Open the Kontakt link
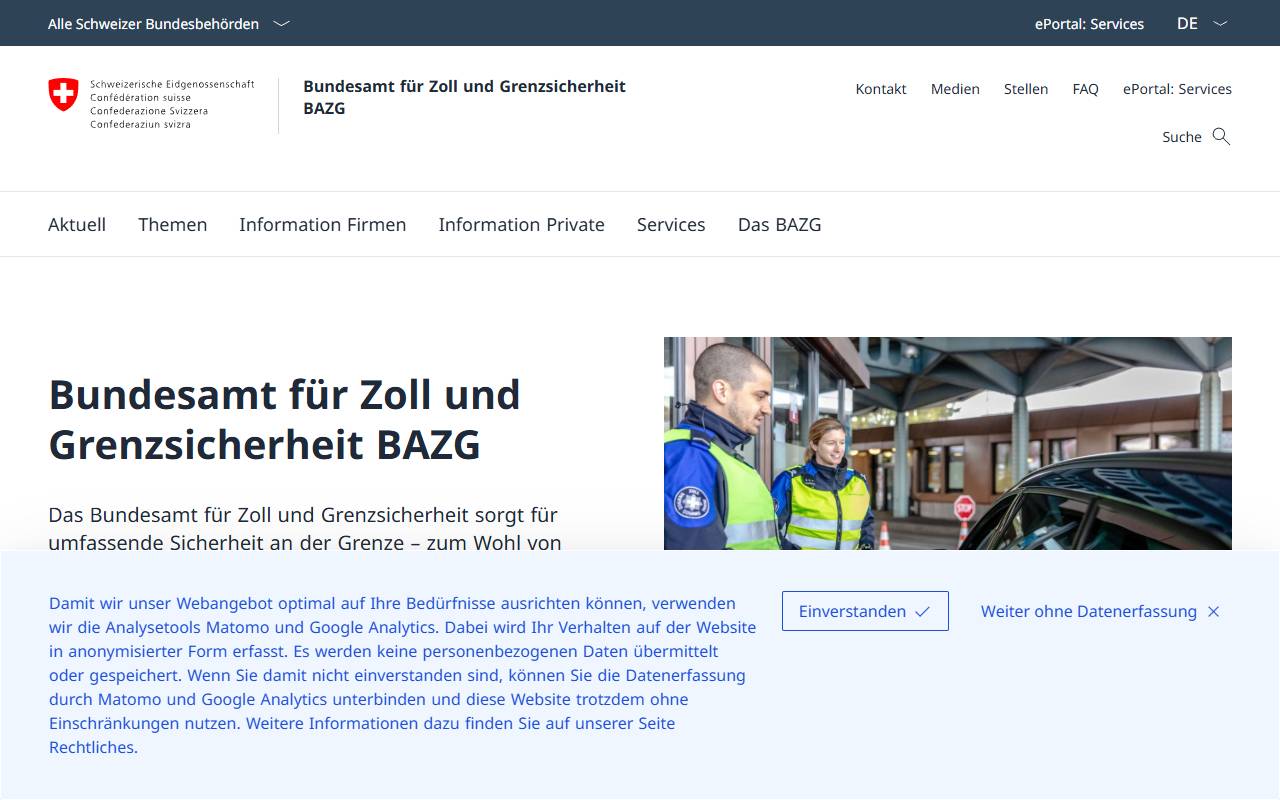Screen dimensions: 1280x800 tap(881, 89)
